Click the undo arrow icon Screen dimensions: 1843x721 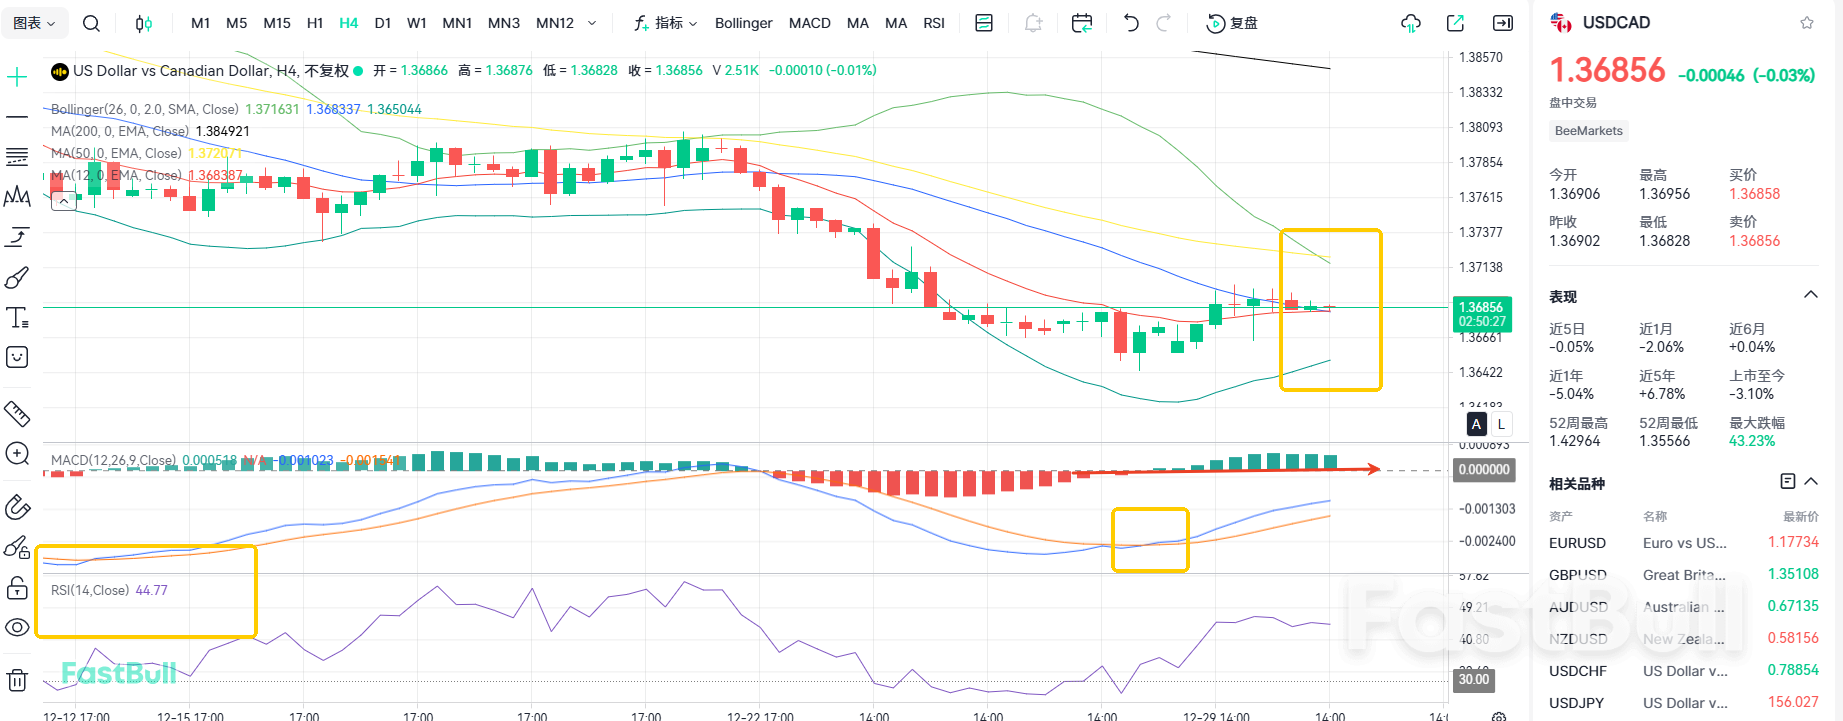click(1131, 23)
